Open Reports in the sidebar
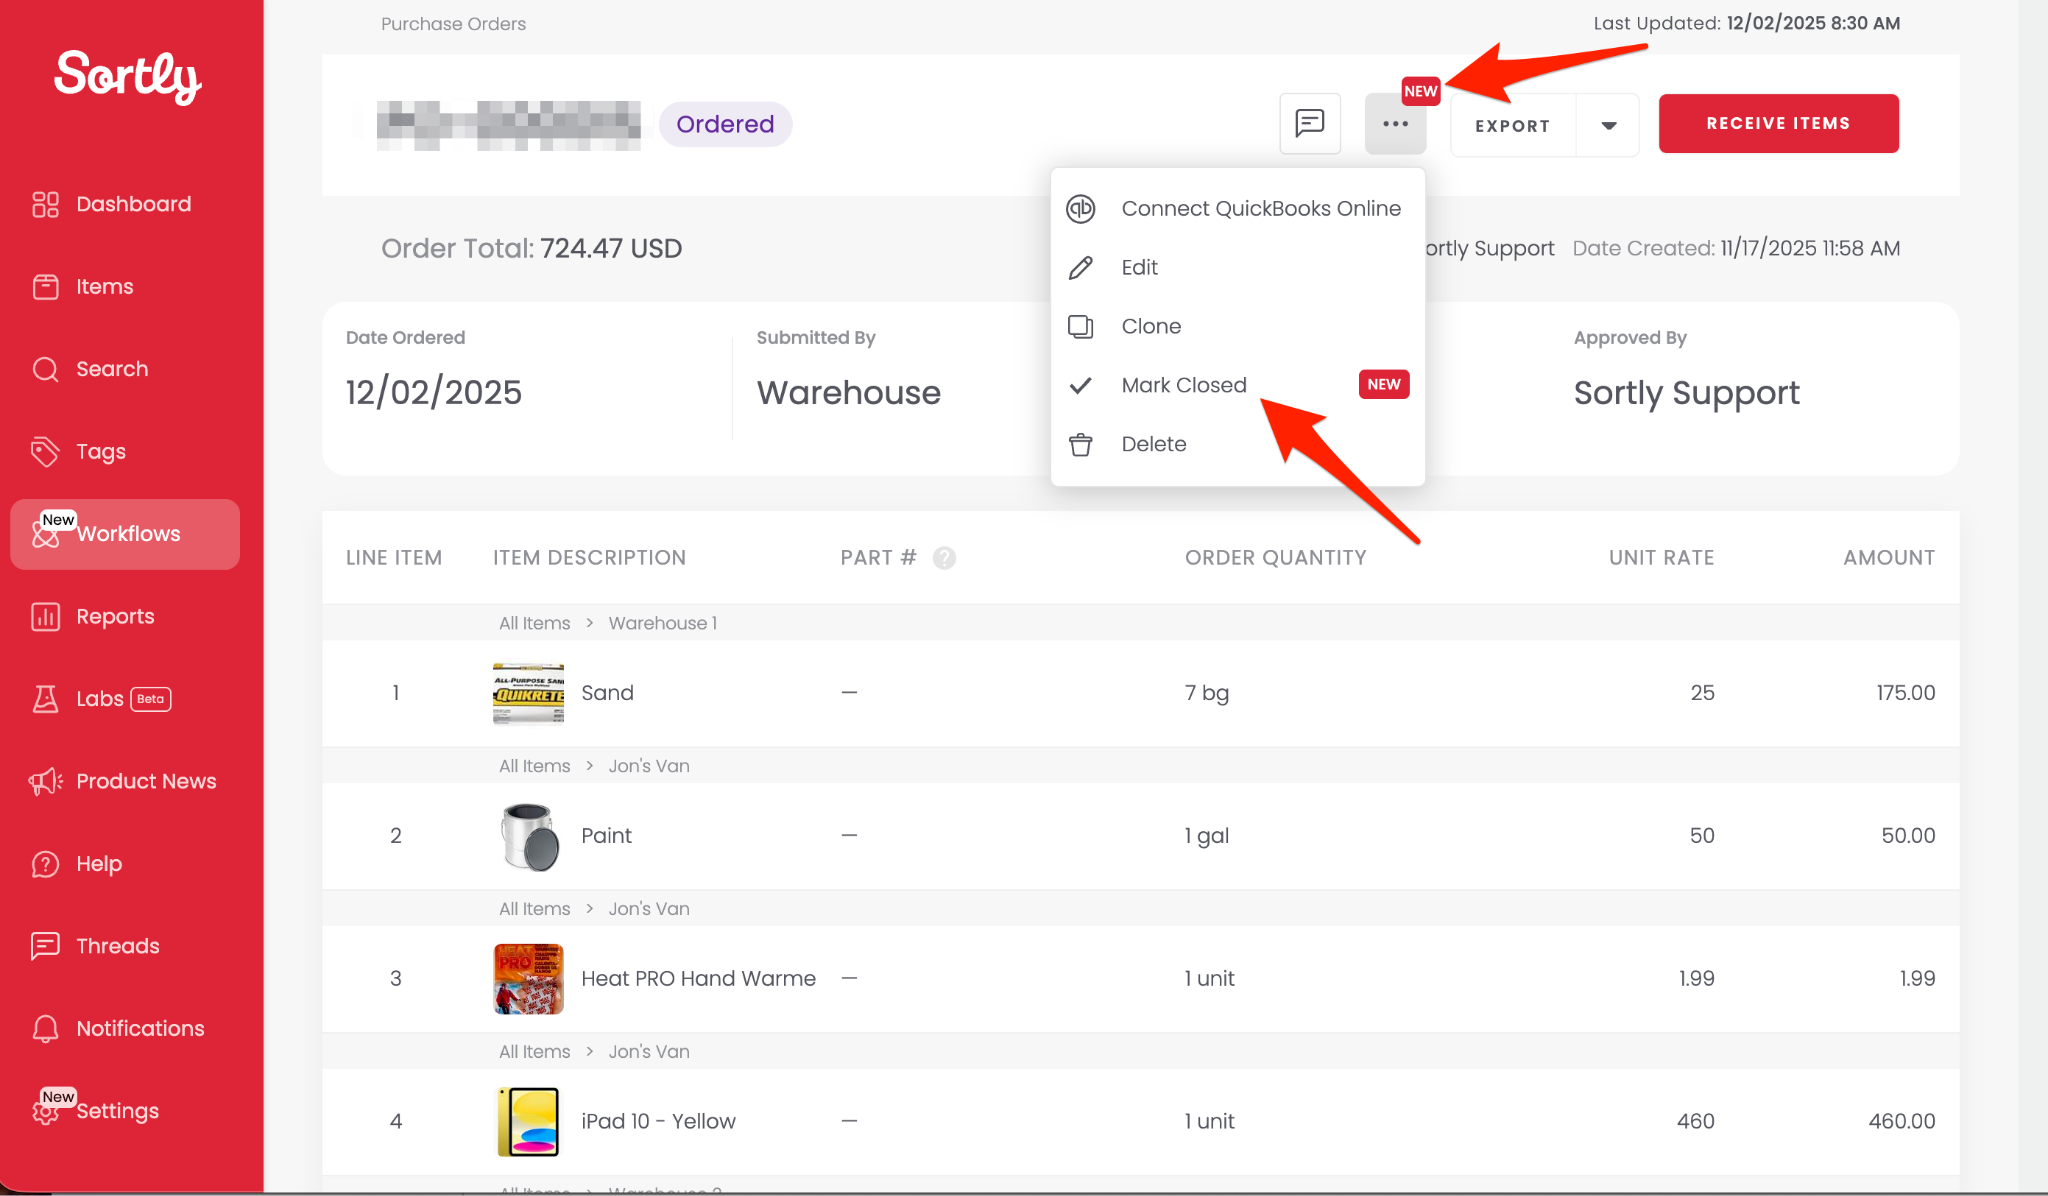Image resolution: width=2048 pixels, height=1196 pixels. (115, 617)
